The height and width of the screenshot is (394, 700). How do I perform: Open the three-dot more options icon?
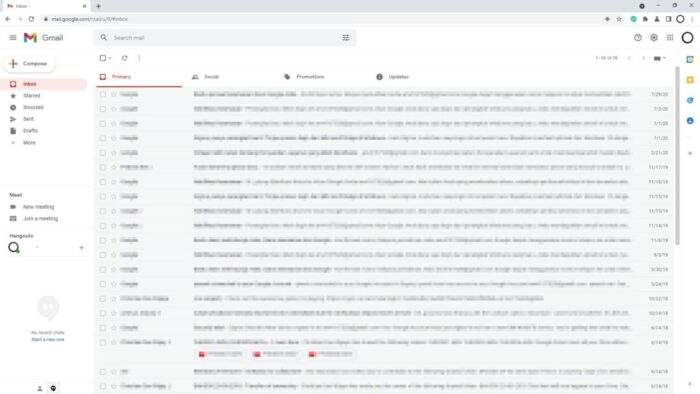[x=139, y=58]
